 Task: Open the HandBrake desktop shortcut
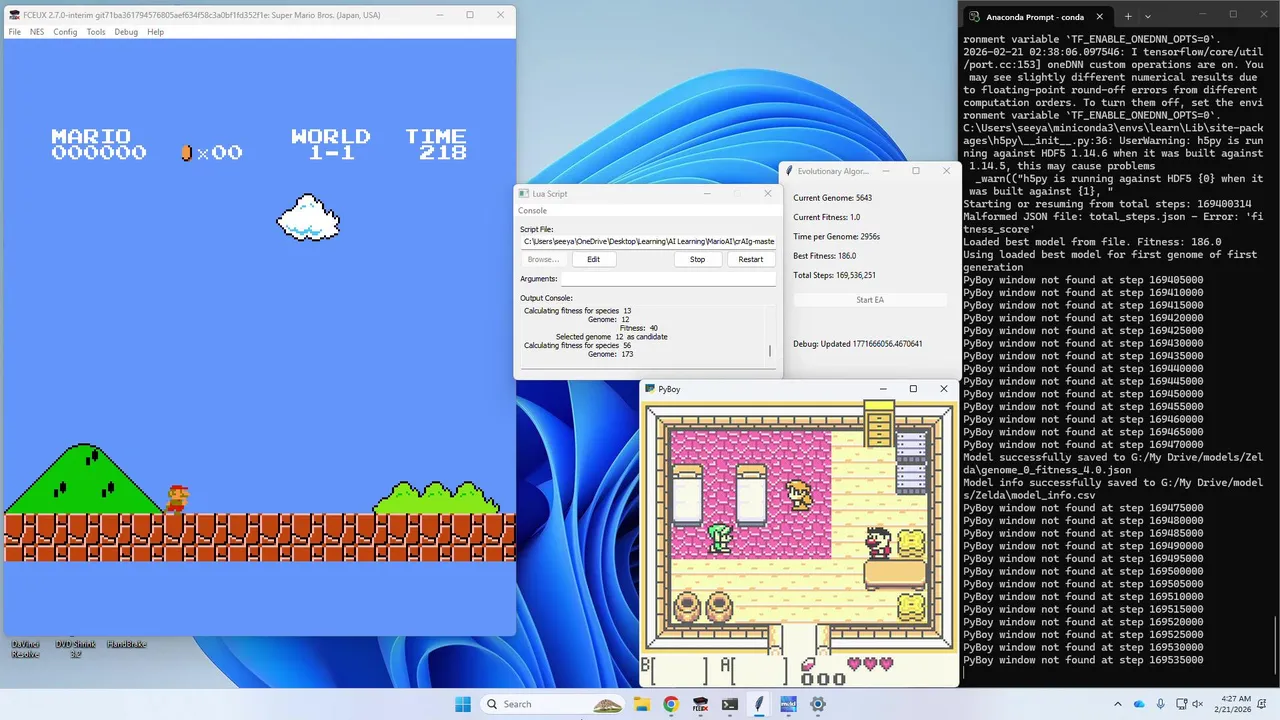(x=126, y=644)
